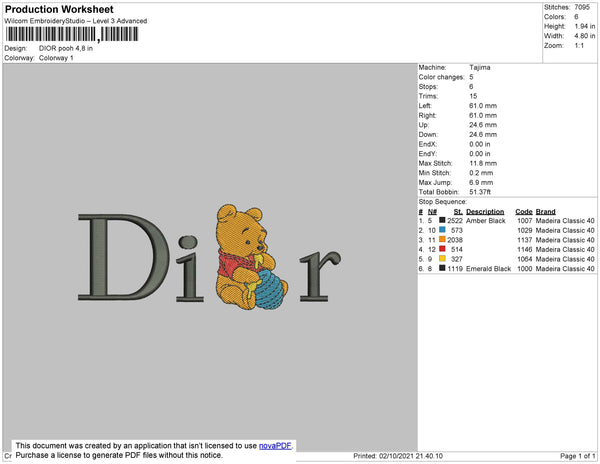Click the Max Jump value '6.9 mm'
This screenshot has width=600, height=464.
point(481,182)
